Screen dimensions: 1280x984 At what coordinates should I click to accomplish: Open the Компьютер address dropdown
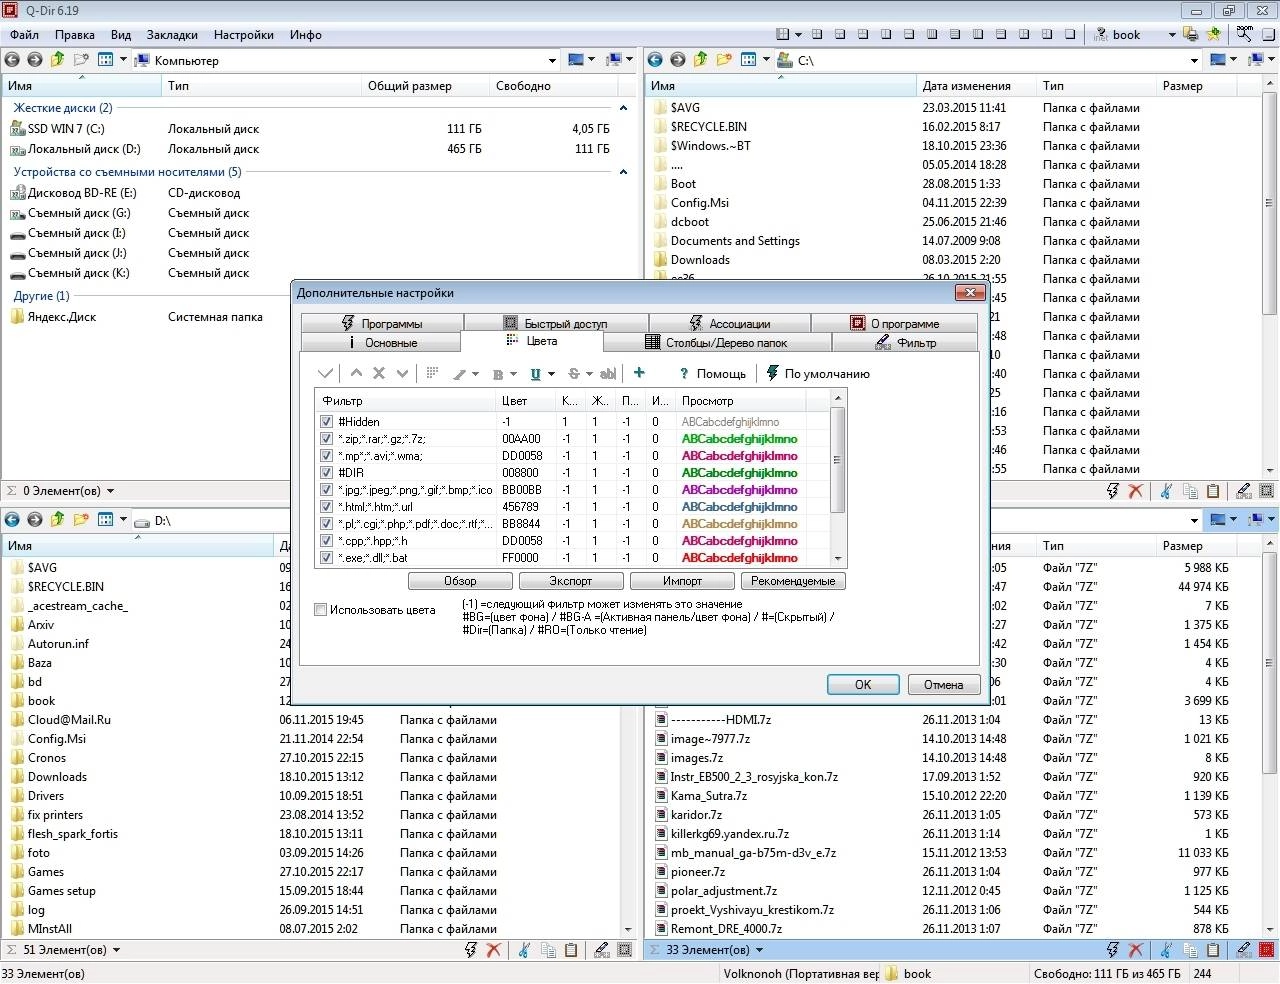pyautogui.click(x=552, y=61)
